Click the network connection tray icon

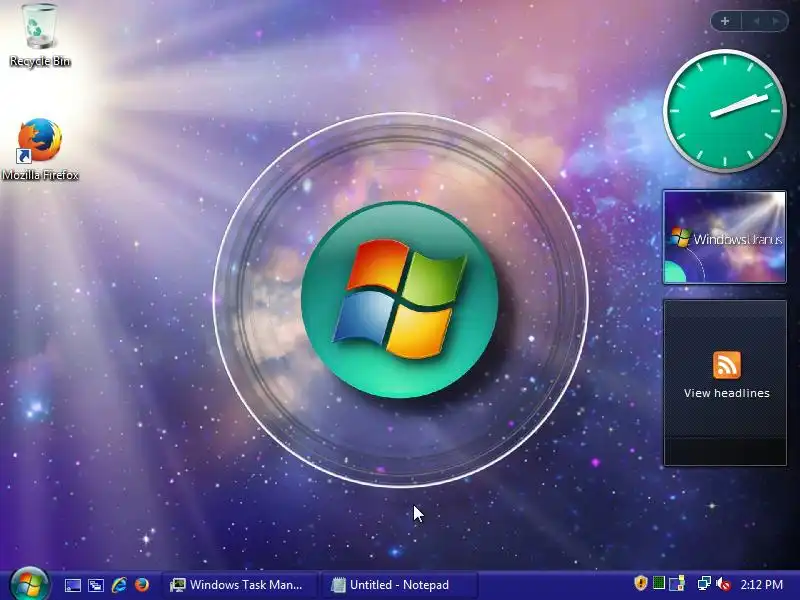(x=704, y=583)
